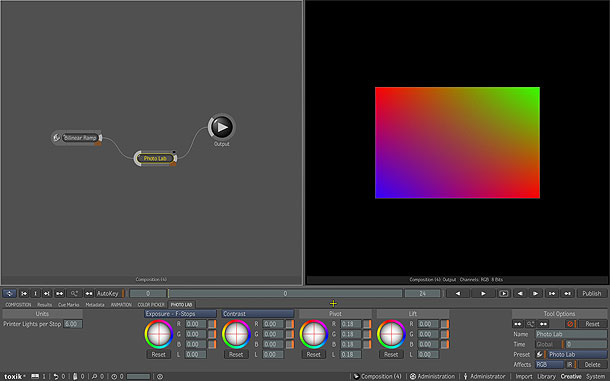Viewport: 610px width, 381px height.
Task: Toggle Exposure R channel key button
Action: tap(212, 324)
